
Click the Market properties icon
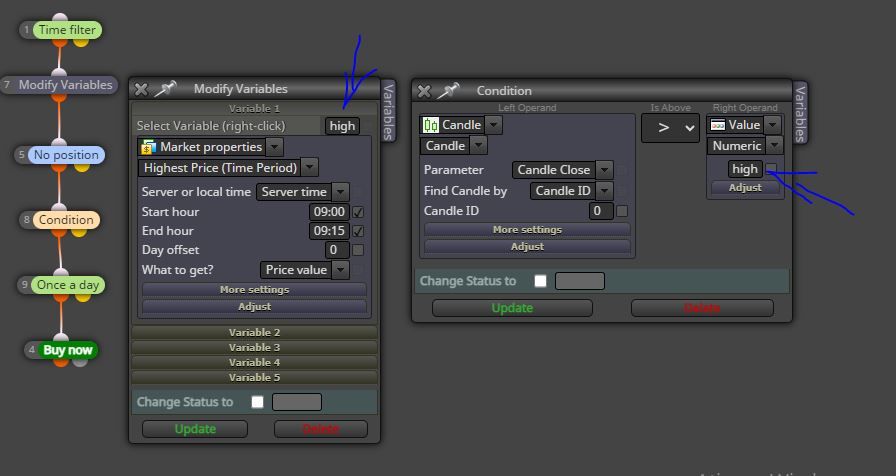[x=149, y=147]
